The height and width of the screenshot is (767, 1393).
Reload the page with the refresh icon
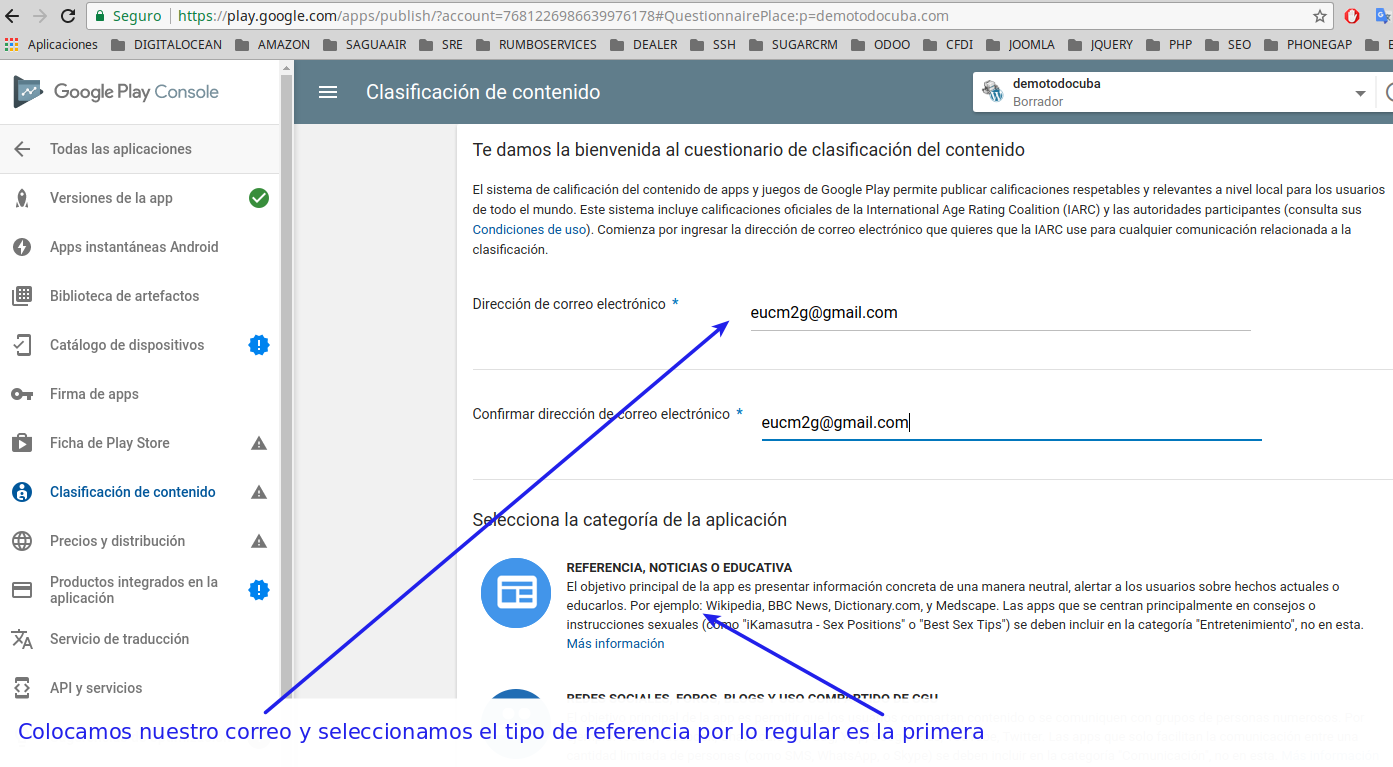[68, 16]
